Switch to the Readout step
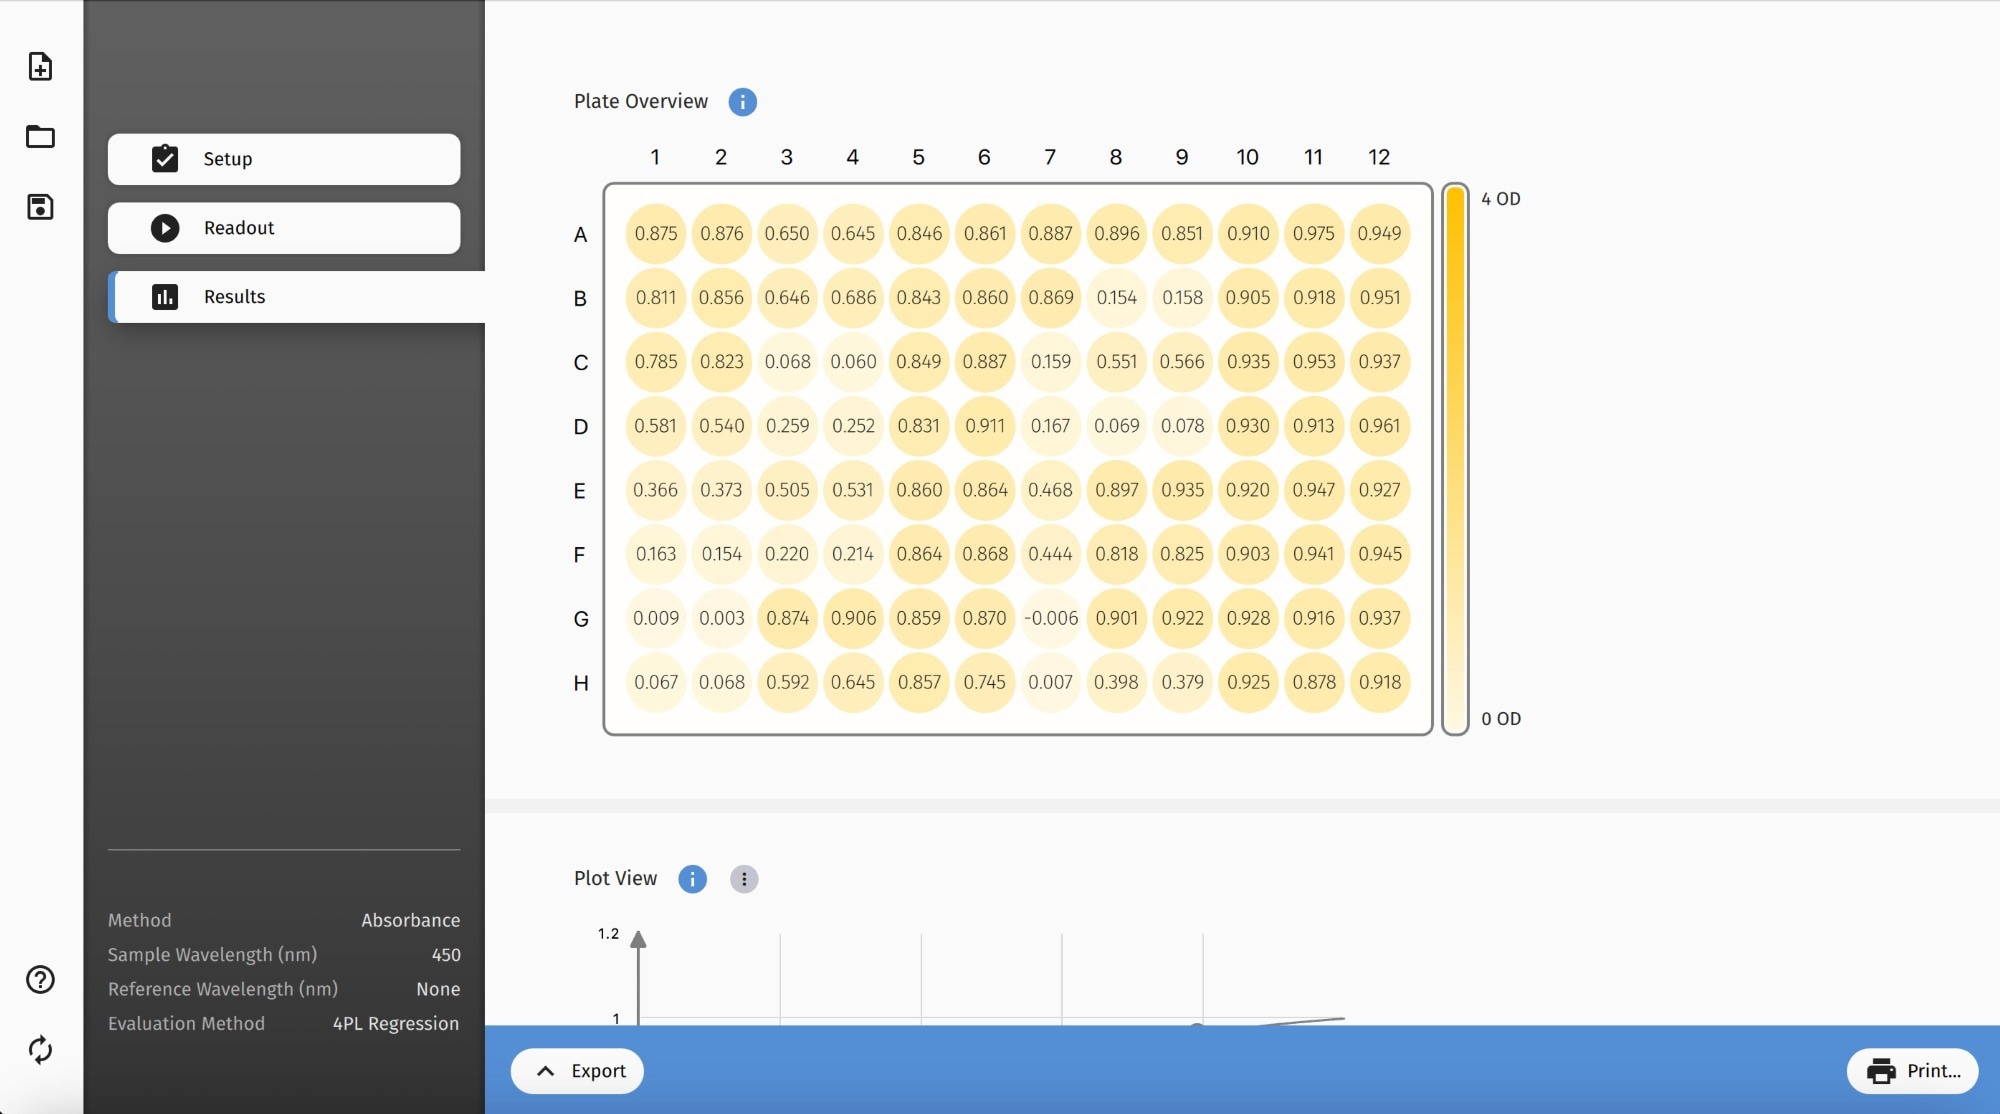 [284, 228]
